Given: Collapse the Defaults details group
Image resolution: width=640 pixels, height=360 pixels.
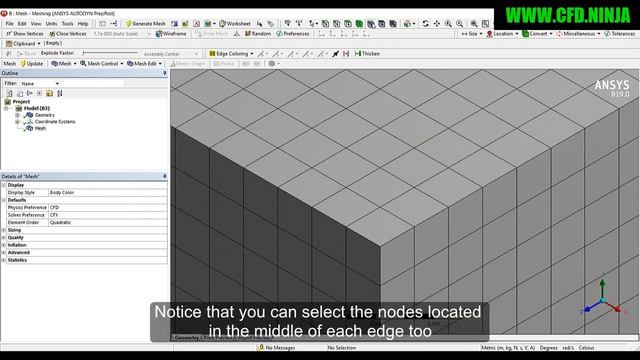Looking at the screenshot, I should [x=4, y=200].
